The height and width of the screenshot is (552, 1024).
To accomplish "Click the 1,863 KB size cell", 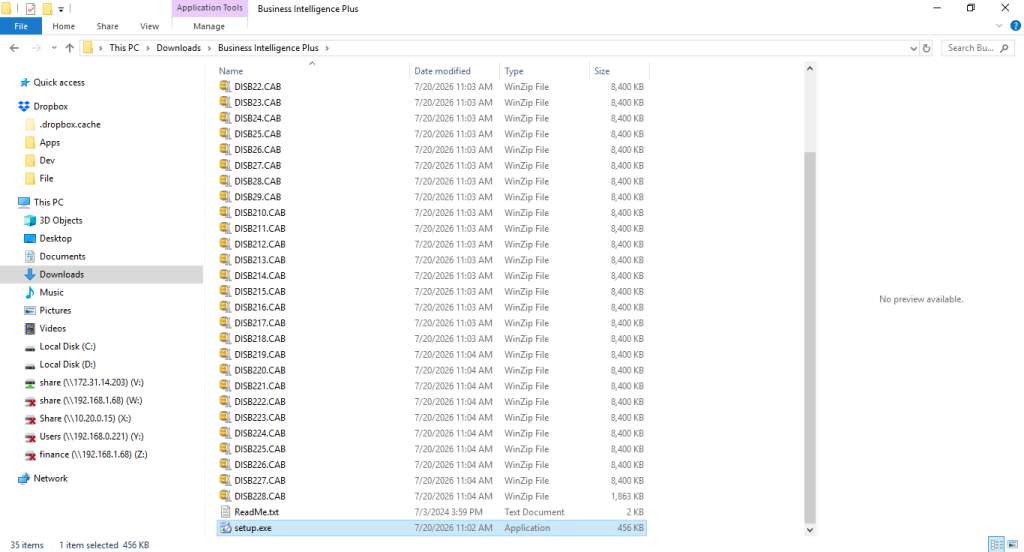I will [627, 496].
